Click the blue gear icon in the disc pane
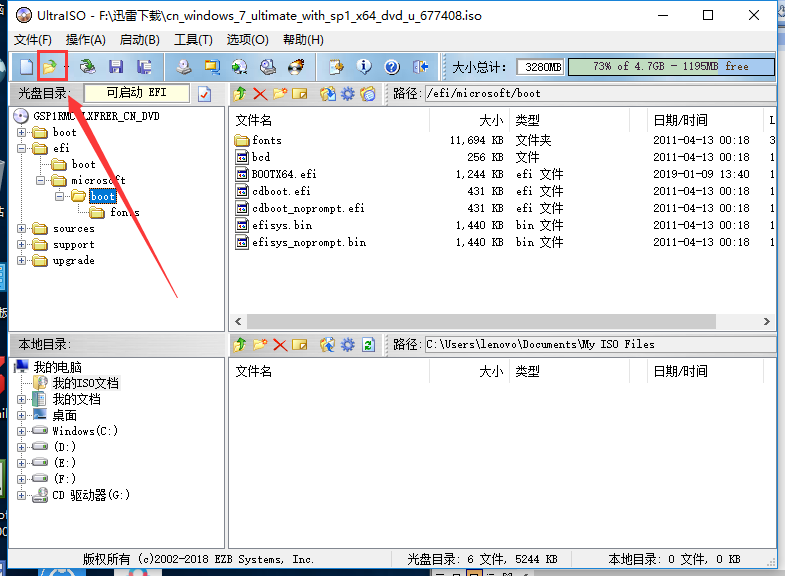 tap(348, 94)
